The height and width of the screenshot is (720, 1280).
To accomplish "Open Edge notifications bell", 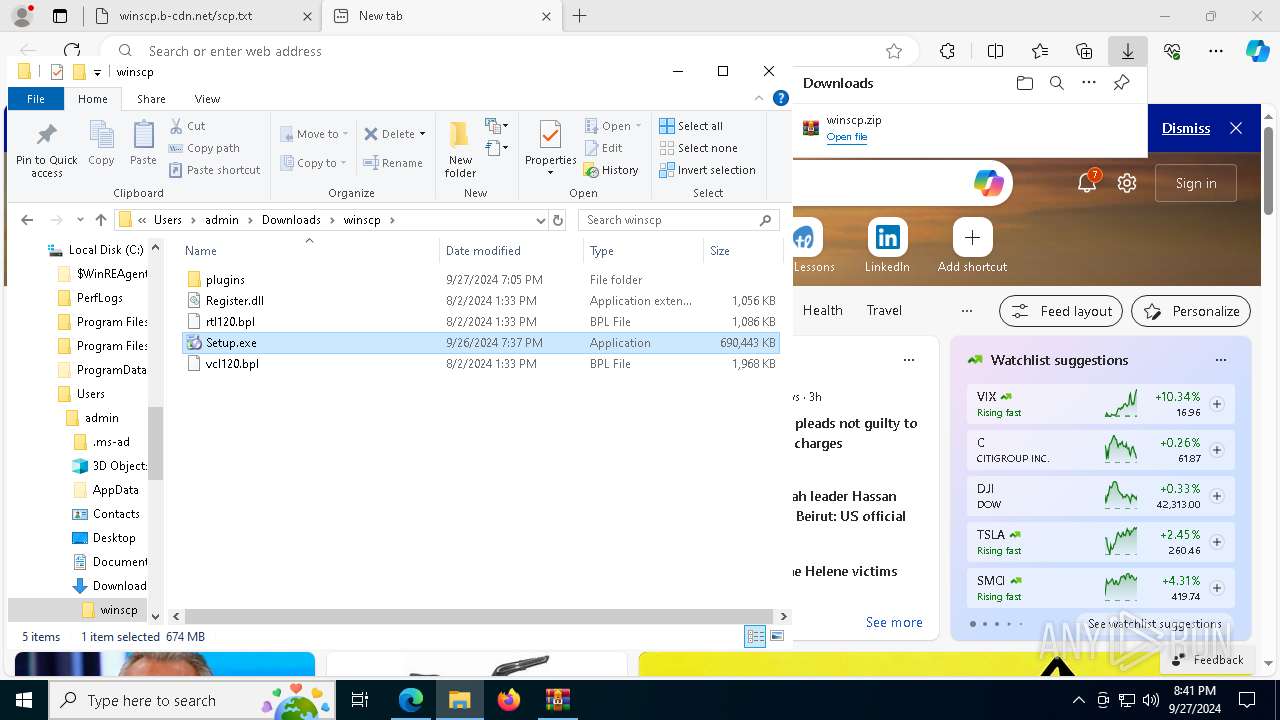I will (1087, 183).
